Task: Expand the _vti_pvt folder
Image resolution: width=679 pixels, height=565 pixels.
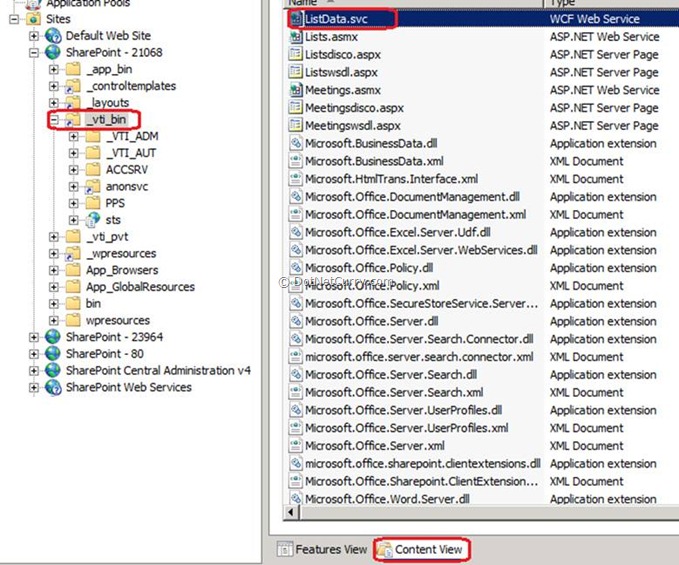Action: point(54,237)
